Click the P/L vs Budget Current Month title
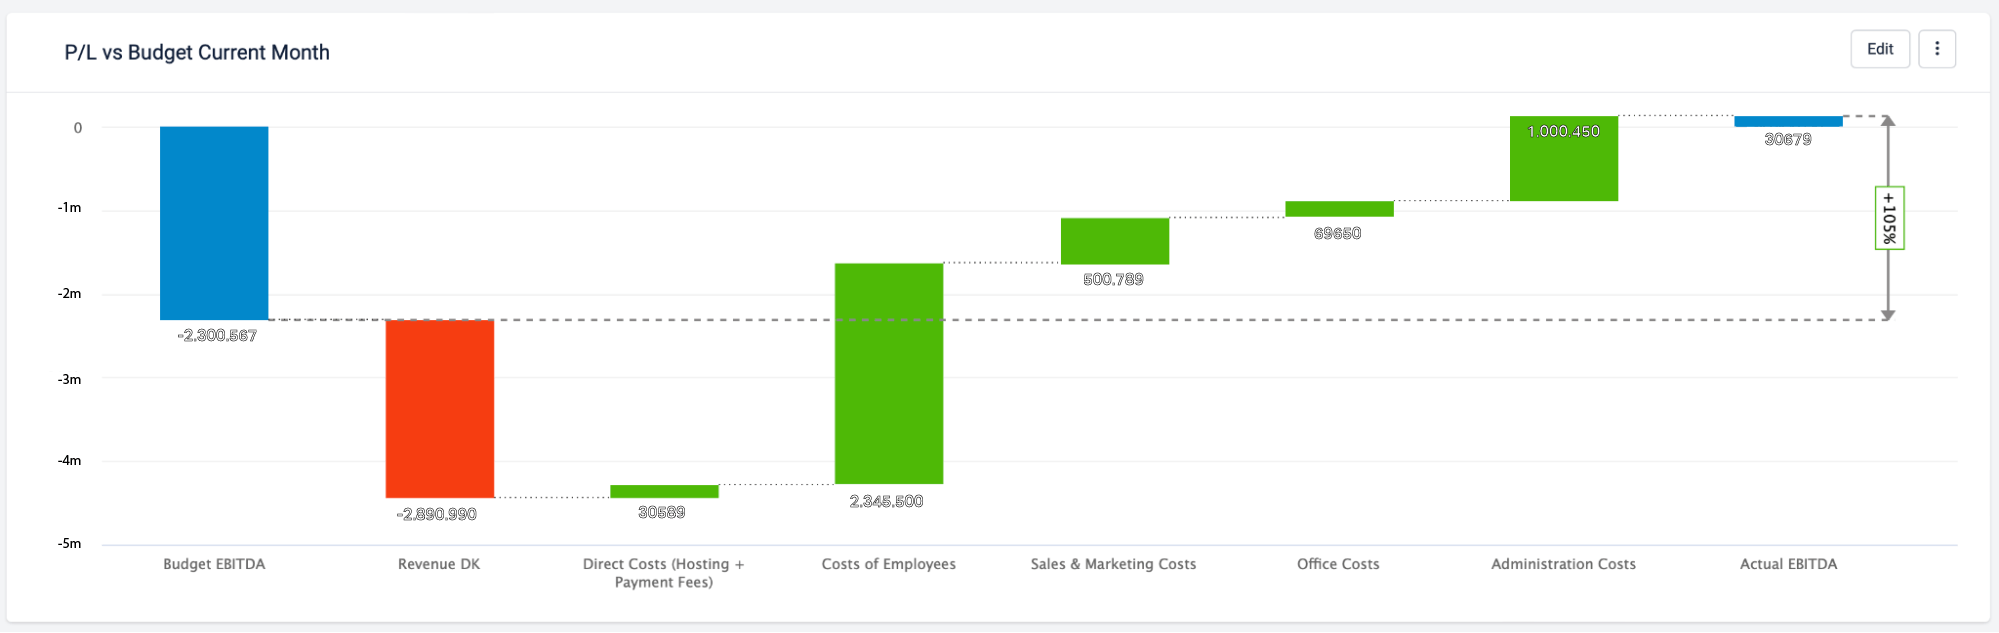Viewport: 1999px width, 633px height. (197, 52)
